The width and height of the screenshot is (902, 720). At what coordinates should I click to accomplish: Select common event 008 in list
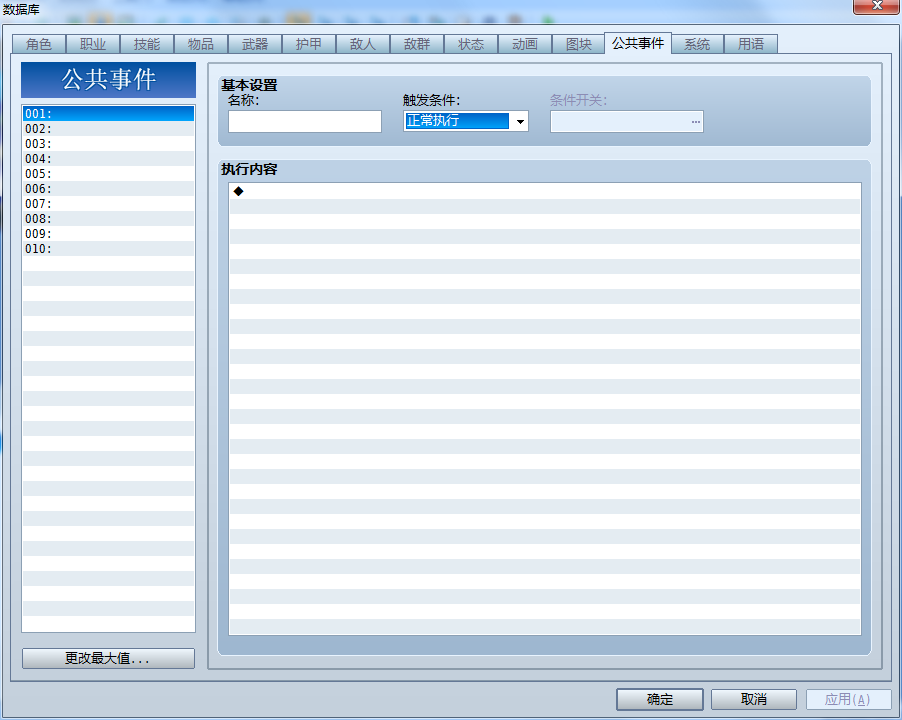coord(108,218)
